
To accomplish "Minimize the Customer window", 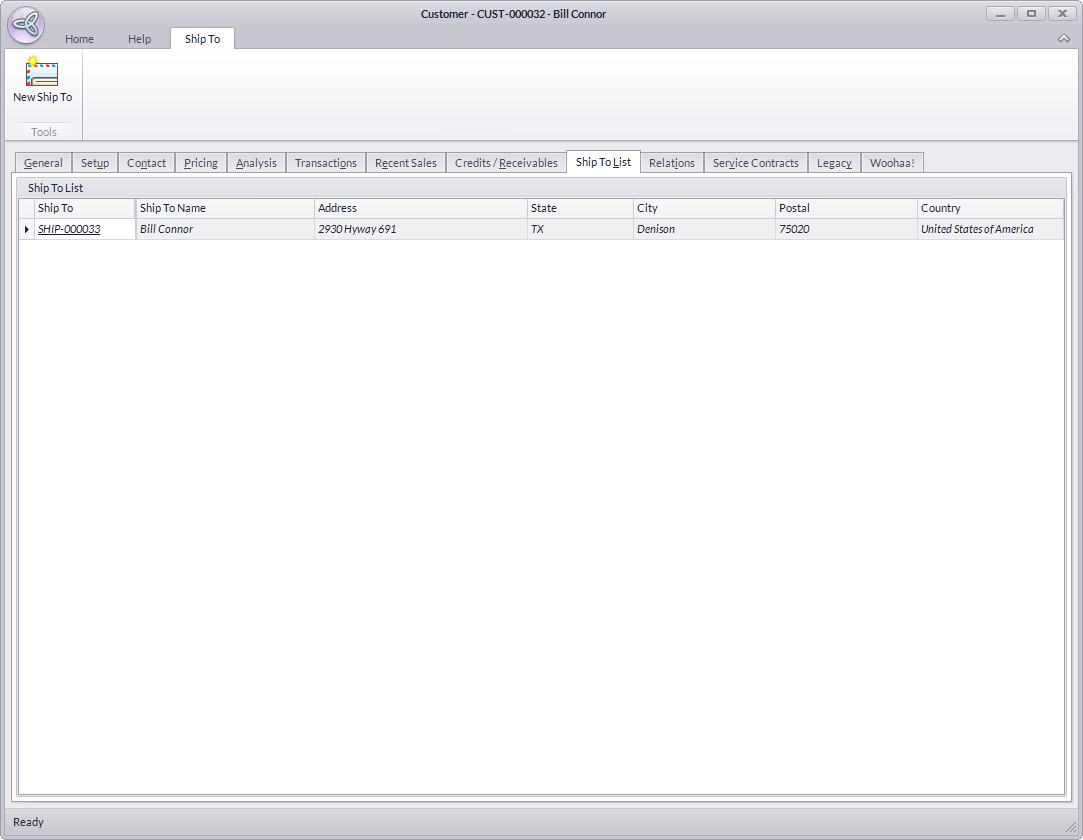I will click(1000, 14).
